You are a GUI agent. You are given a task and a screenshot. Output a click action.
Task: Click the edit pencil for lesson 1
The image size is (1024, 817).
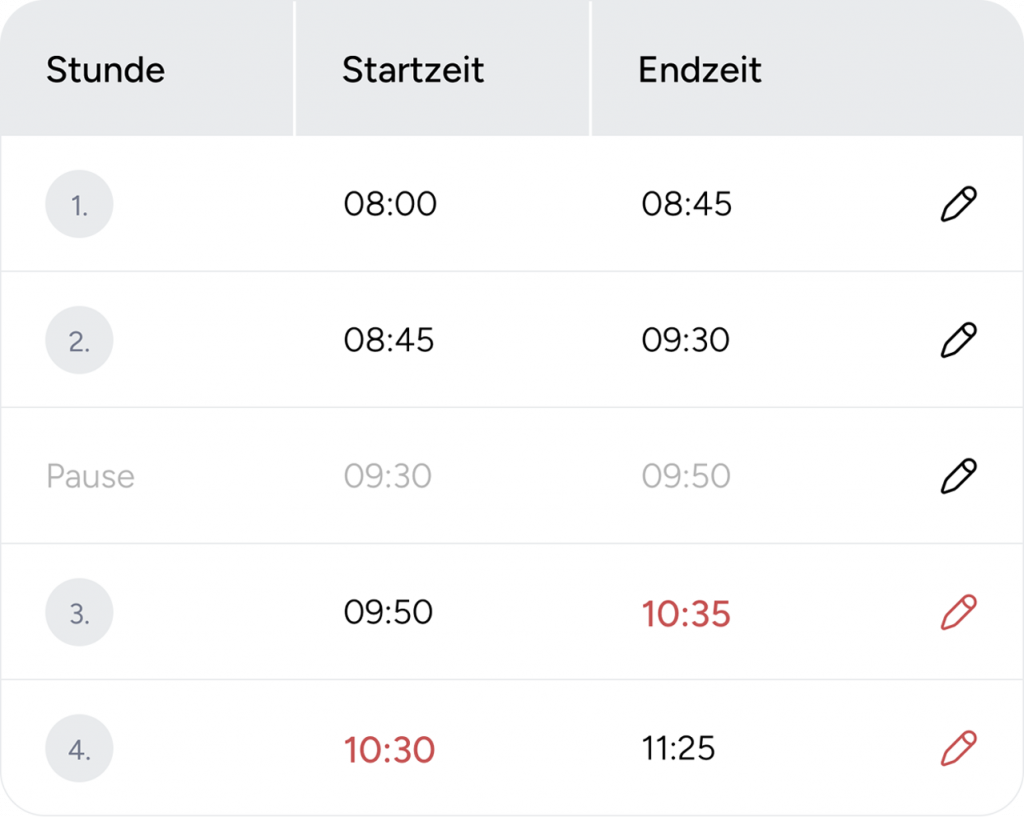pos(958,204)
